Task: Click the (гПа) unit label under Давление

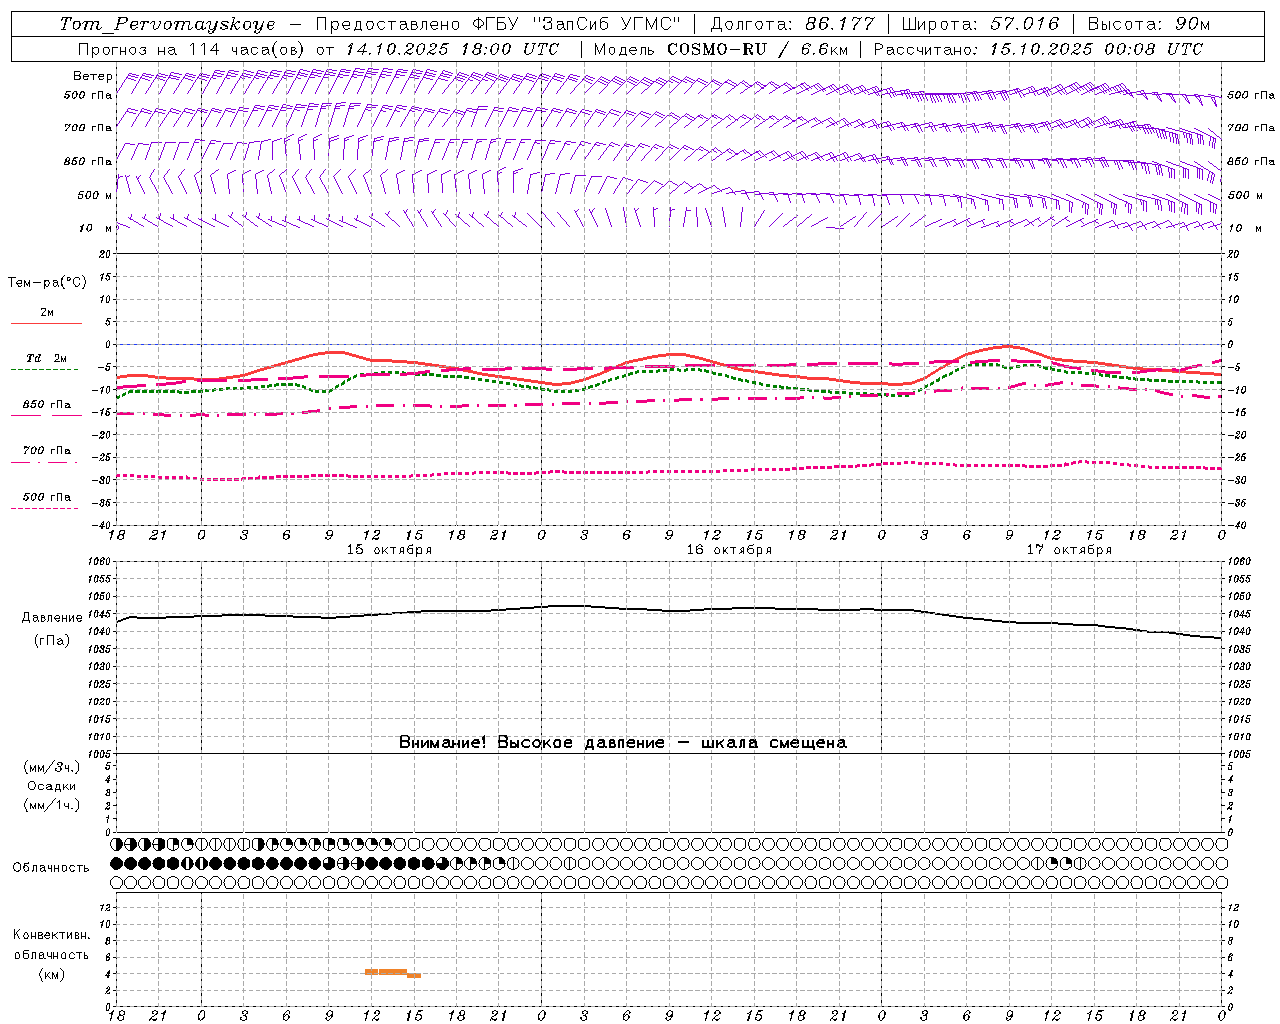Action: pos(52,641)
